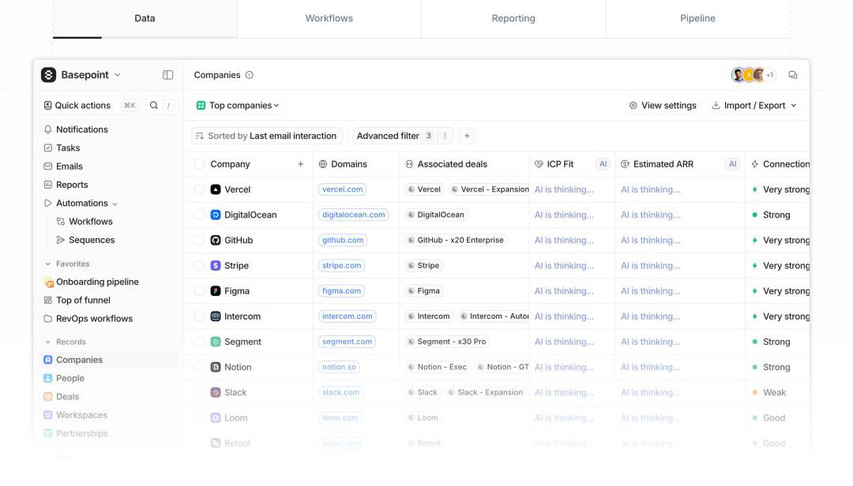Add a new filter with plus button

[x=467, y=136]
